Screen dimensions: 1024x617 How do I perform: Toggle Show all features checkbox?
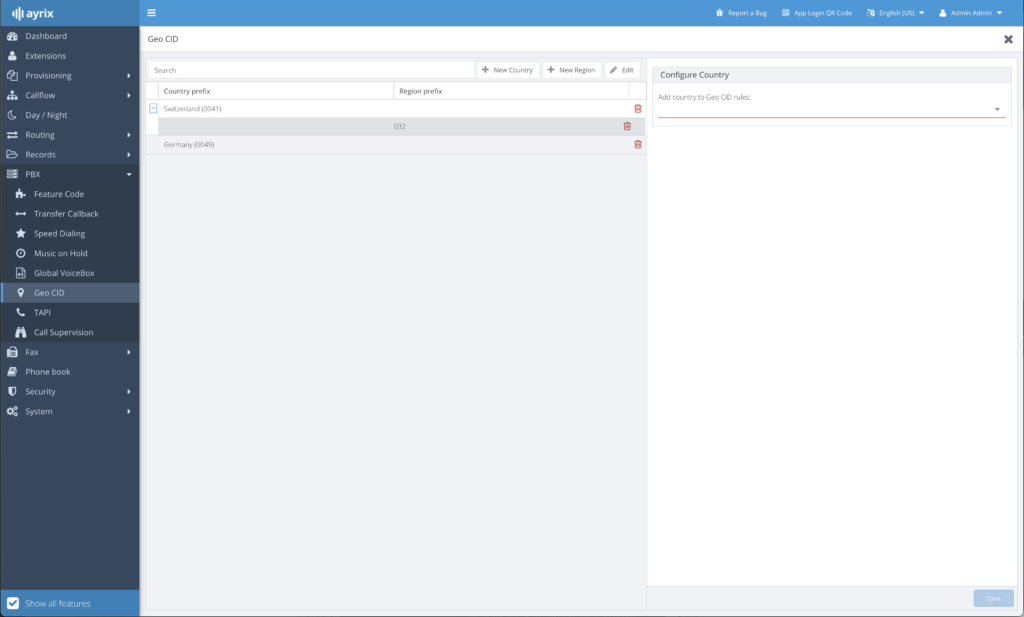point(12,603)
